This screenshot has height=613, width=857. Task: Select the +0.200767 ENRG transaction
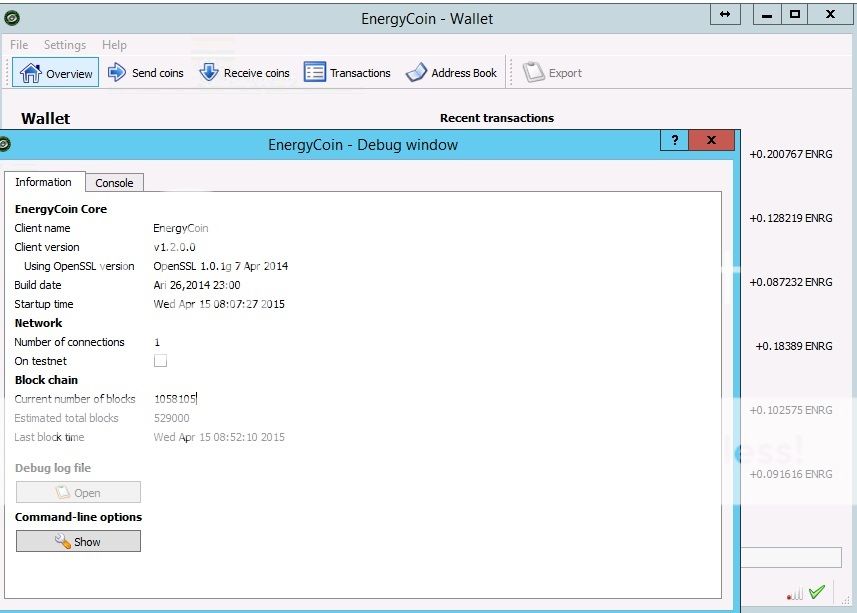791,154
